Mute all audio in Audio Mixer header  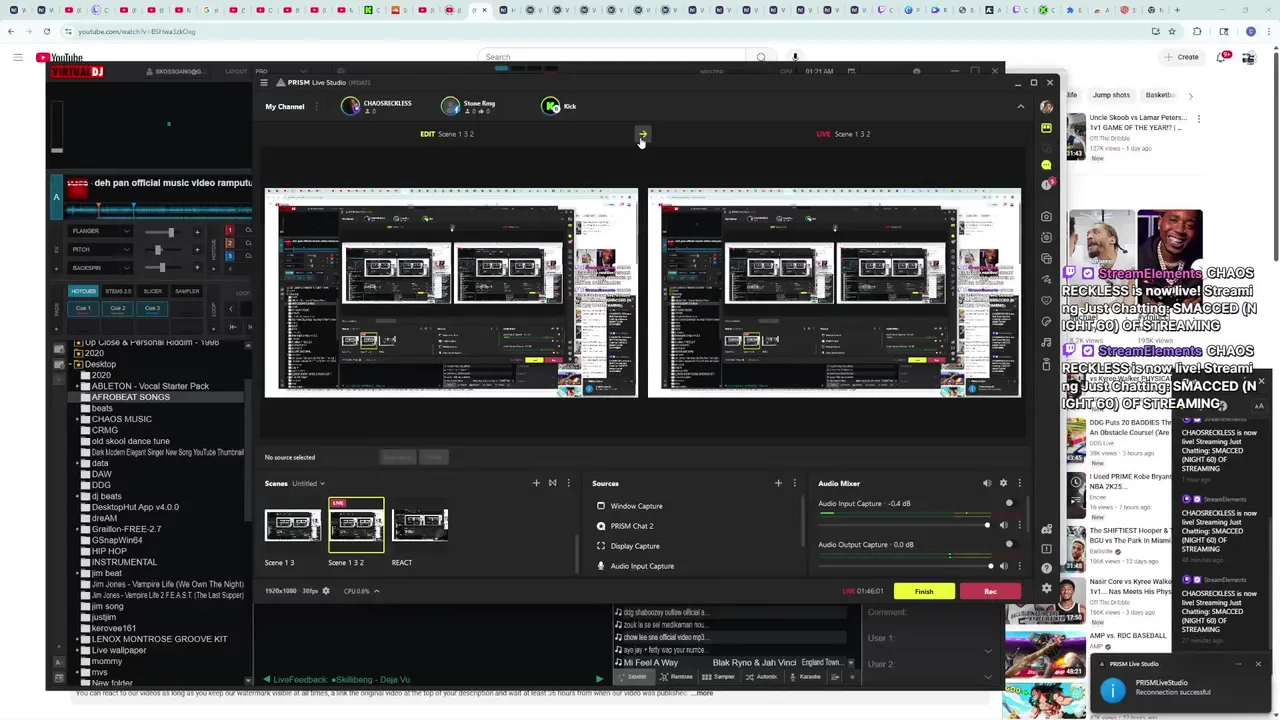click(987, 483)
